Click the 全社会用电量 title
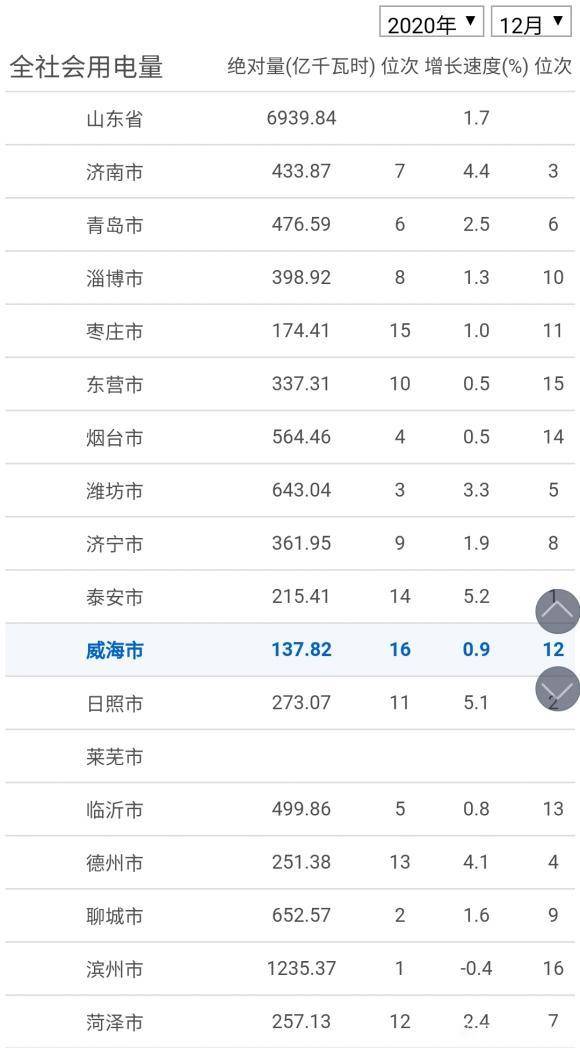 tap(86, 67)
